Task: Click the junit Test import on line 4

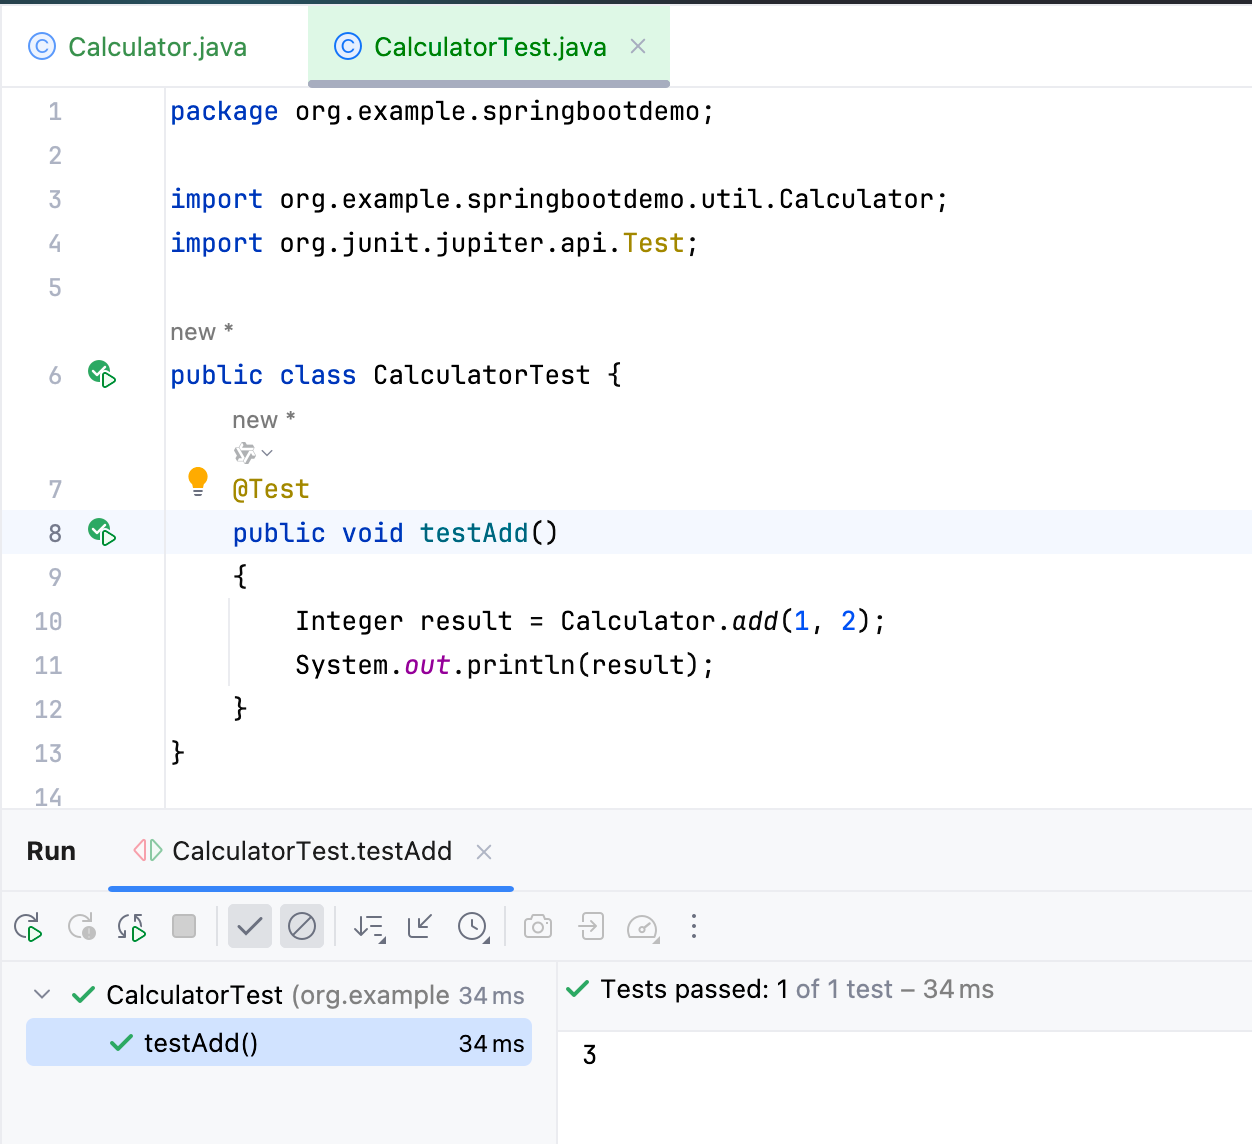Action: (434, 243)
